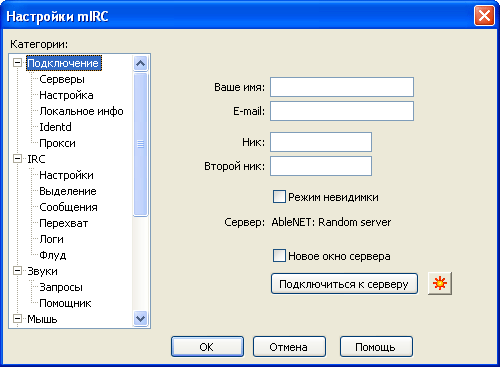Open help with the Помощь button
Viewport: 500px width, 367px height.
(376, 347)
